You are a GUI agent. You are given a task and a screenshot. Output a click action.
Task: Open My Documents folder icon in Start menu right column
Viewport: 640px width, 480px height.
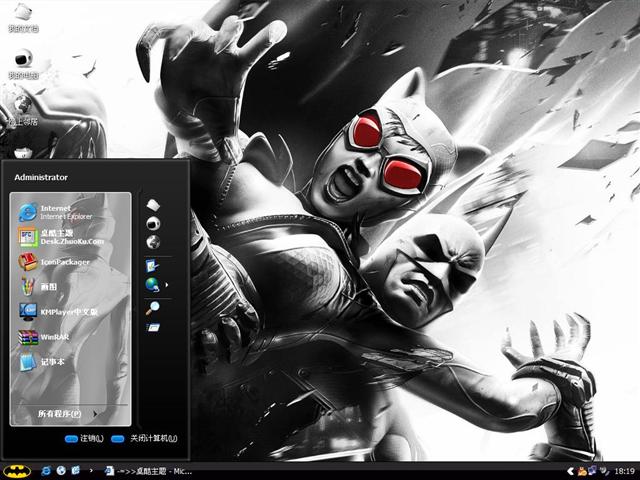[x=153, y=205]
